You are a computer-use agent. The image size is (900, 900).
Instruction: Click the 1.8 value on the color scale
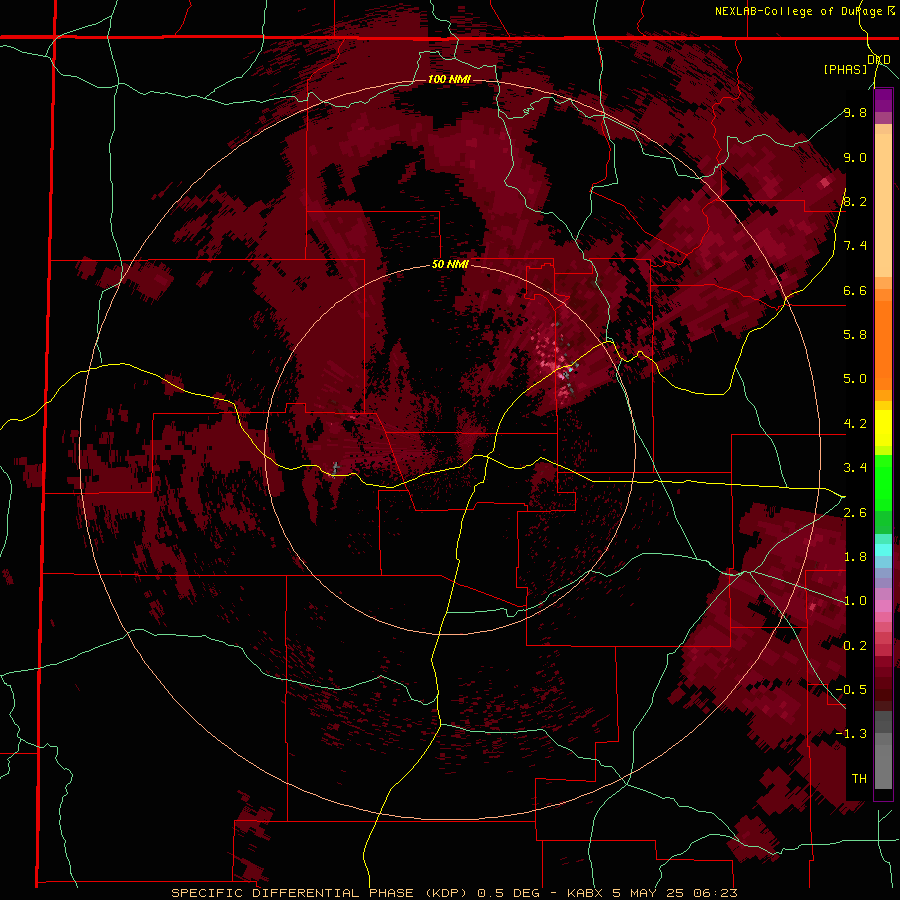(855, 557)
